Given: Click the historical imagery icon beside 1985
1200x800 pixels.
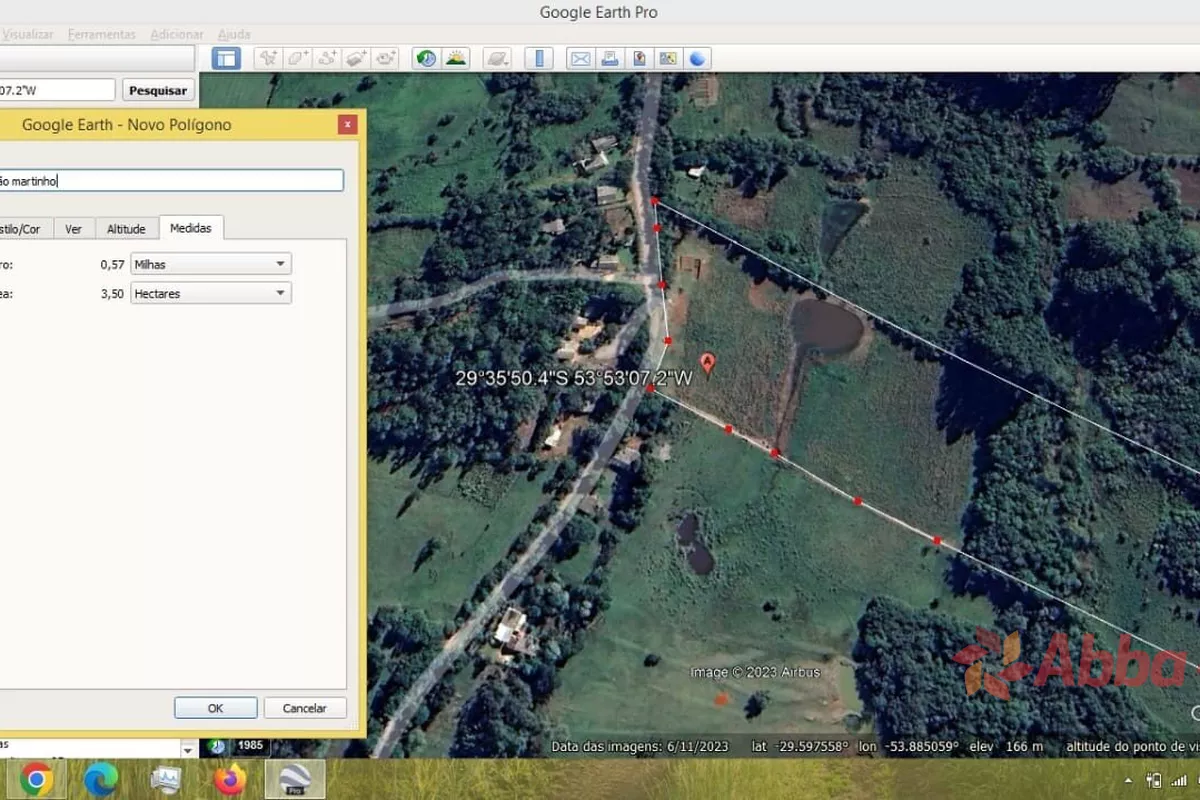Looking at the screenshot, I should (216, 746).
